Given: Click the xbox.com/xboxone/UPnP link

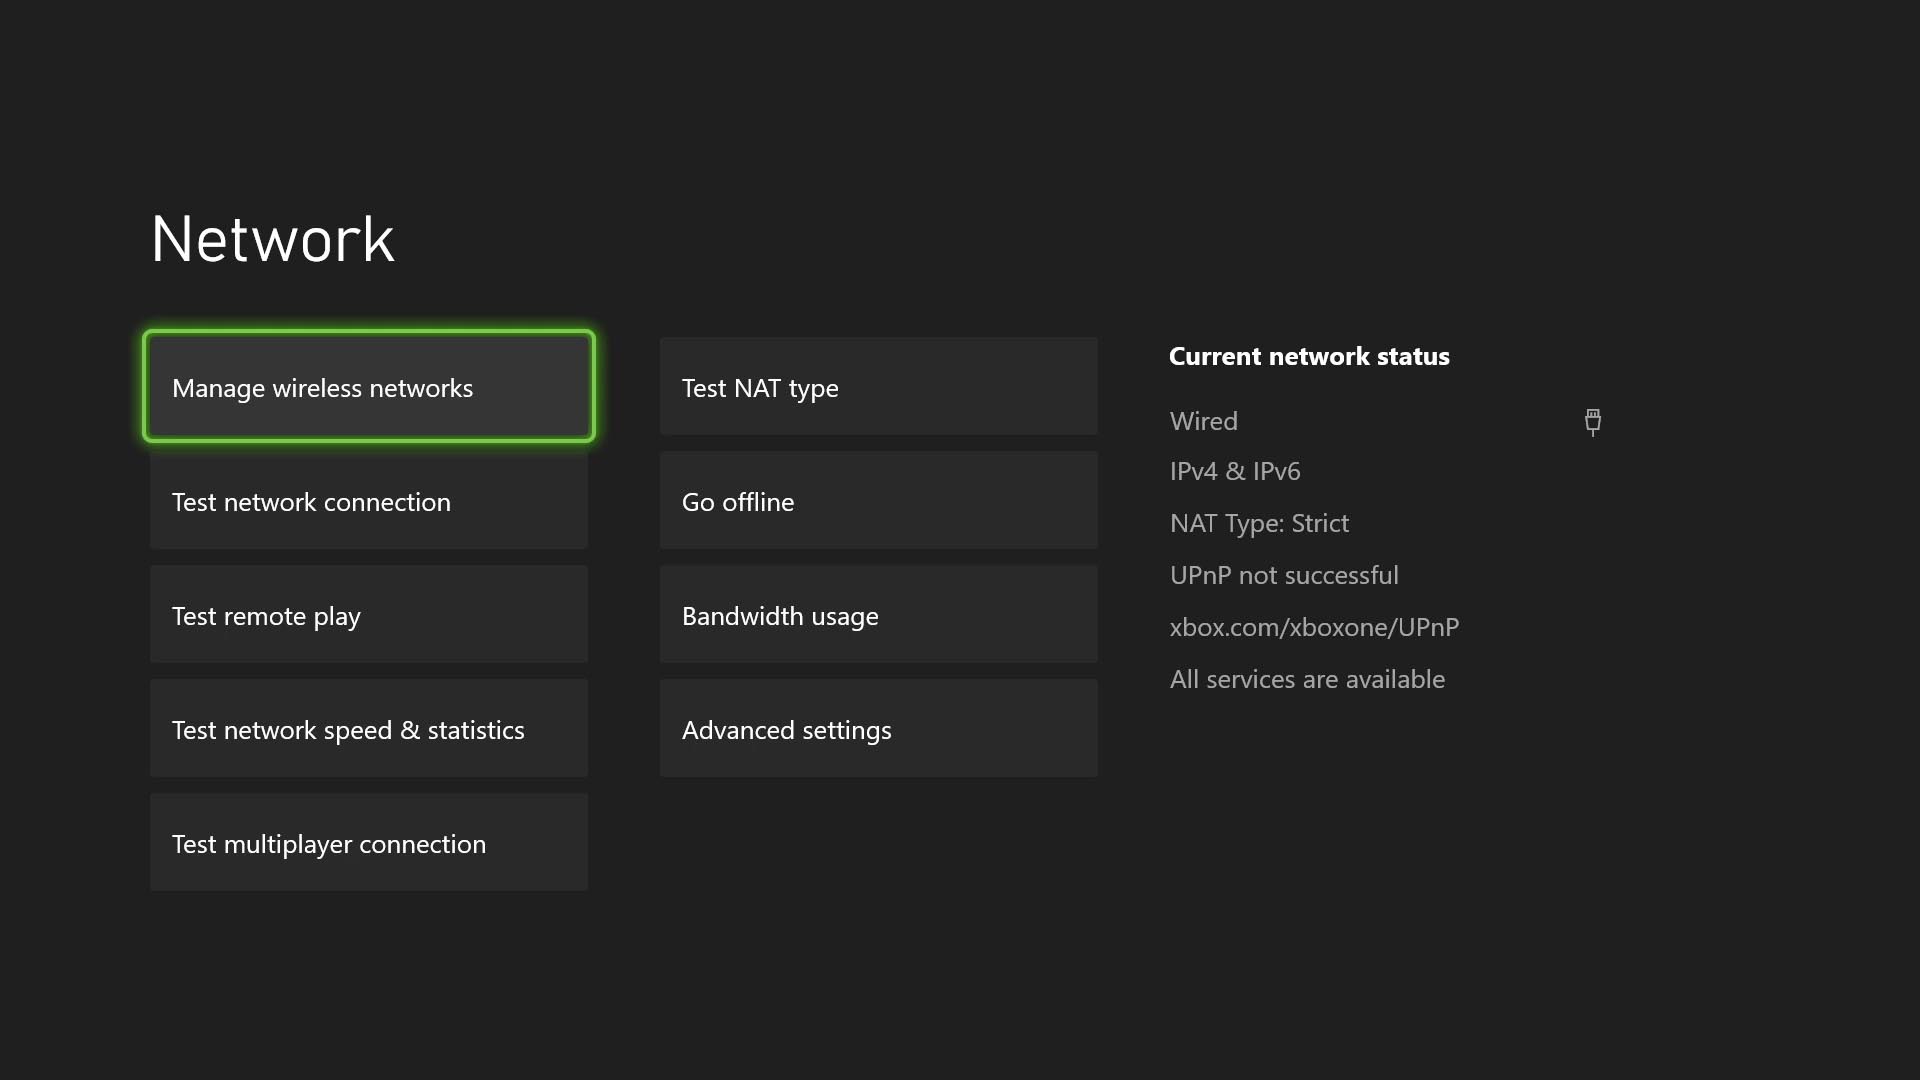Looking at the screenshot, I should click(x=1313, y=627).
